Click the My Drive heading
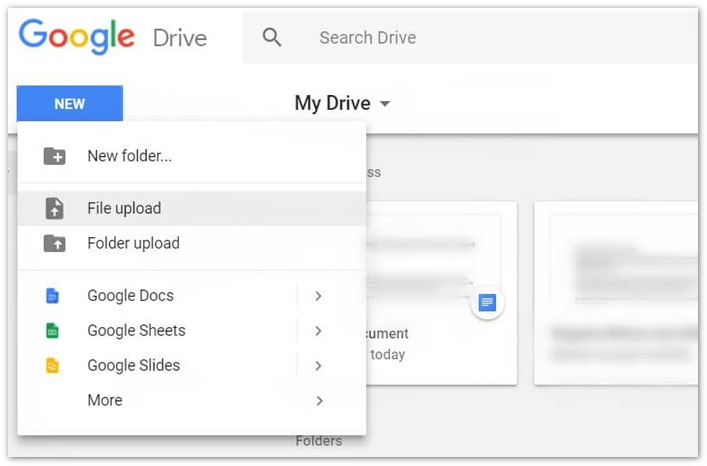 [x=333, y=103]
